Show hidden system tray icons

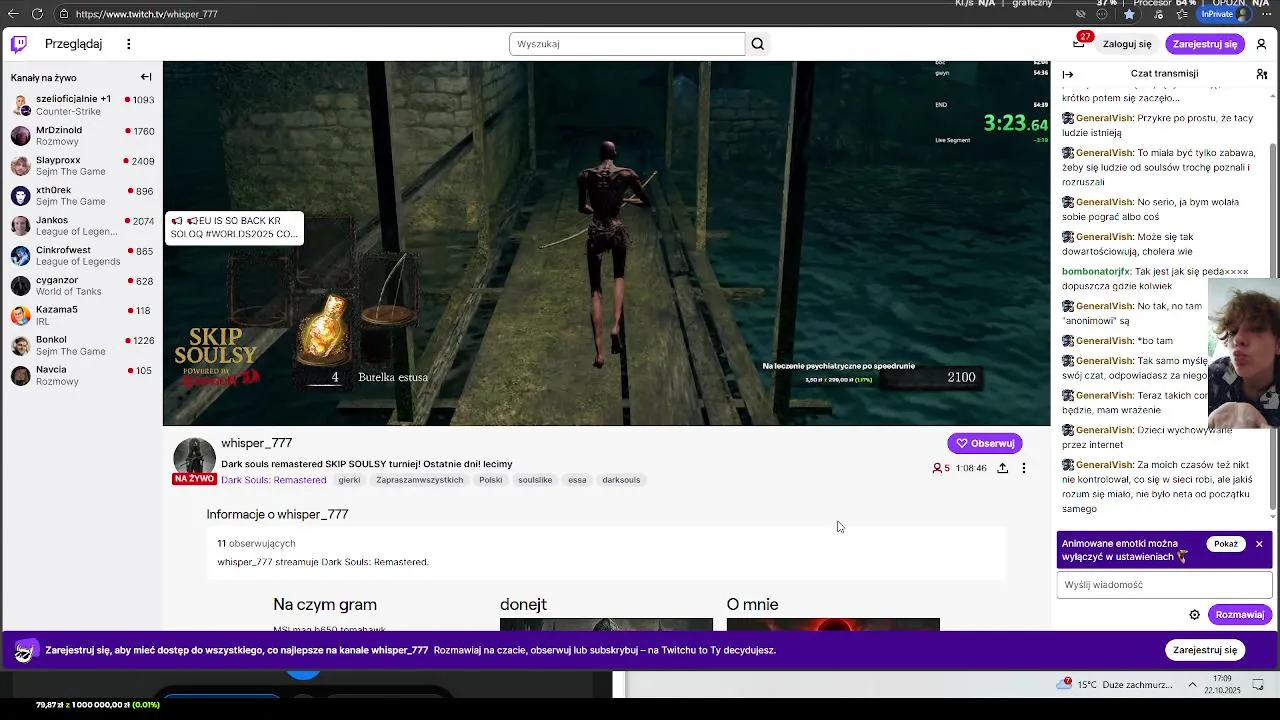pos(1192,685)
